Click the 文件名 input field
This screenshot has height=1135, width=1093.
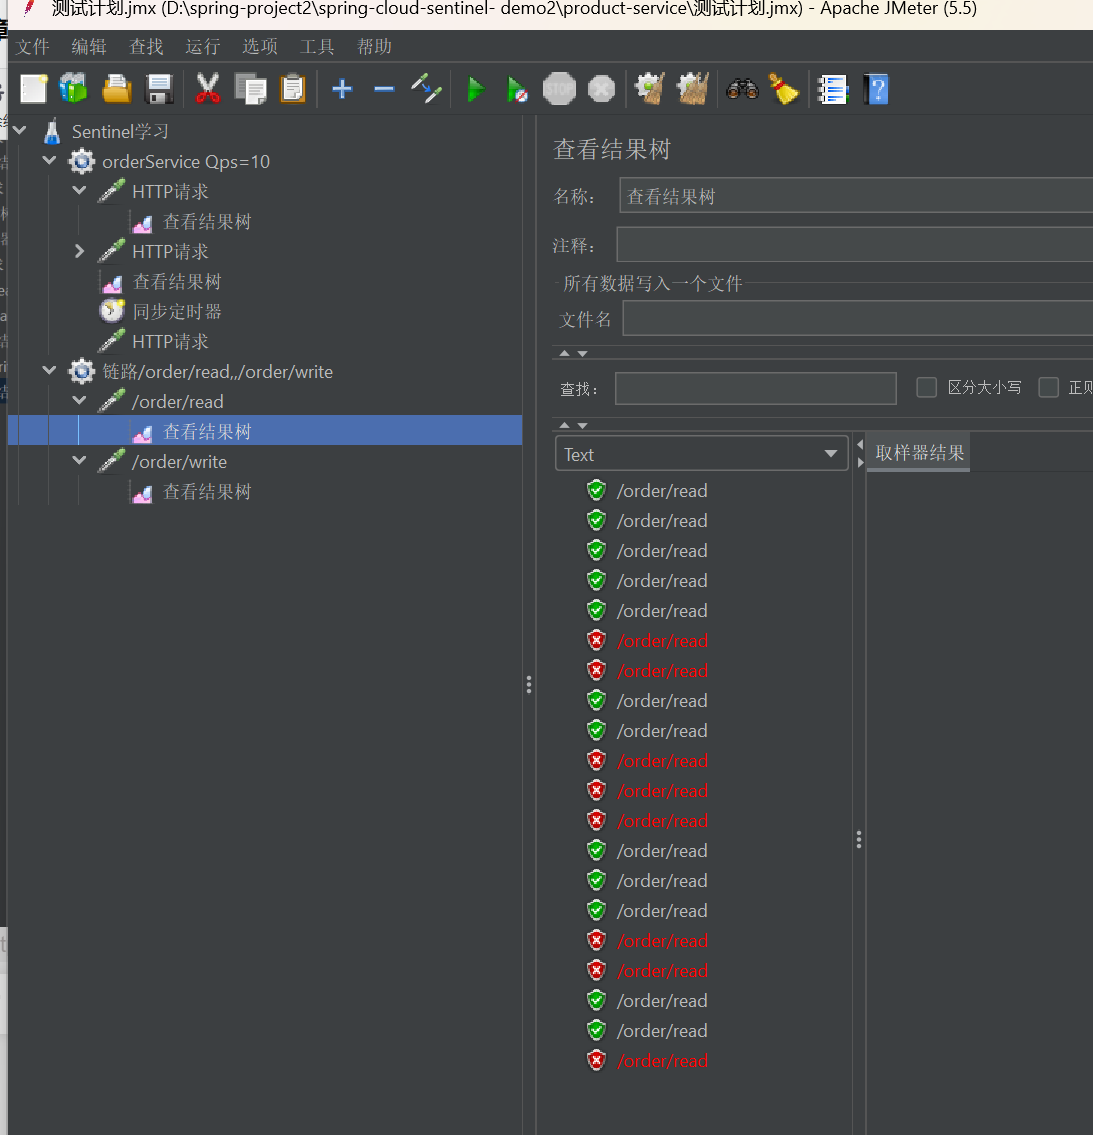(x=857, y=318)
